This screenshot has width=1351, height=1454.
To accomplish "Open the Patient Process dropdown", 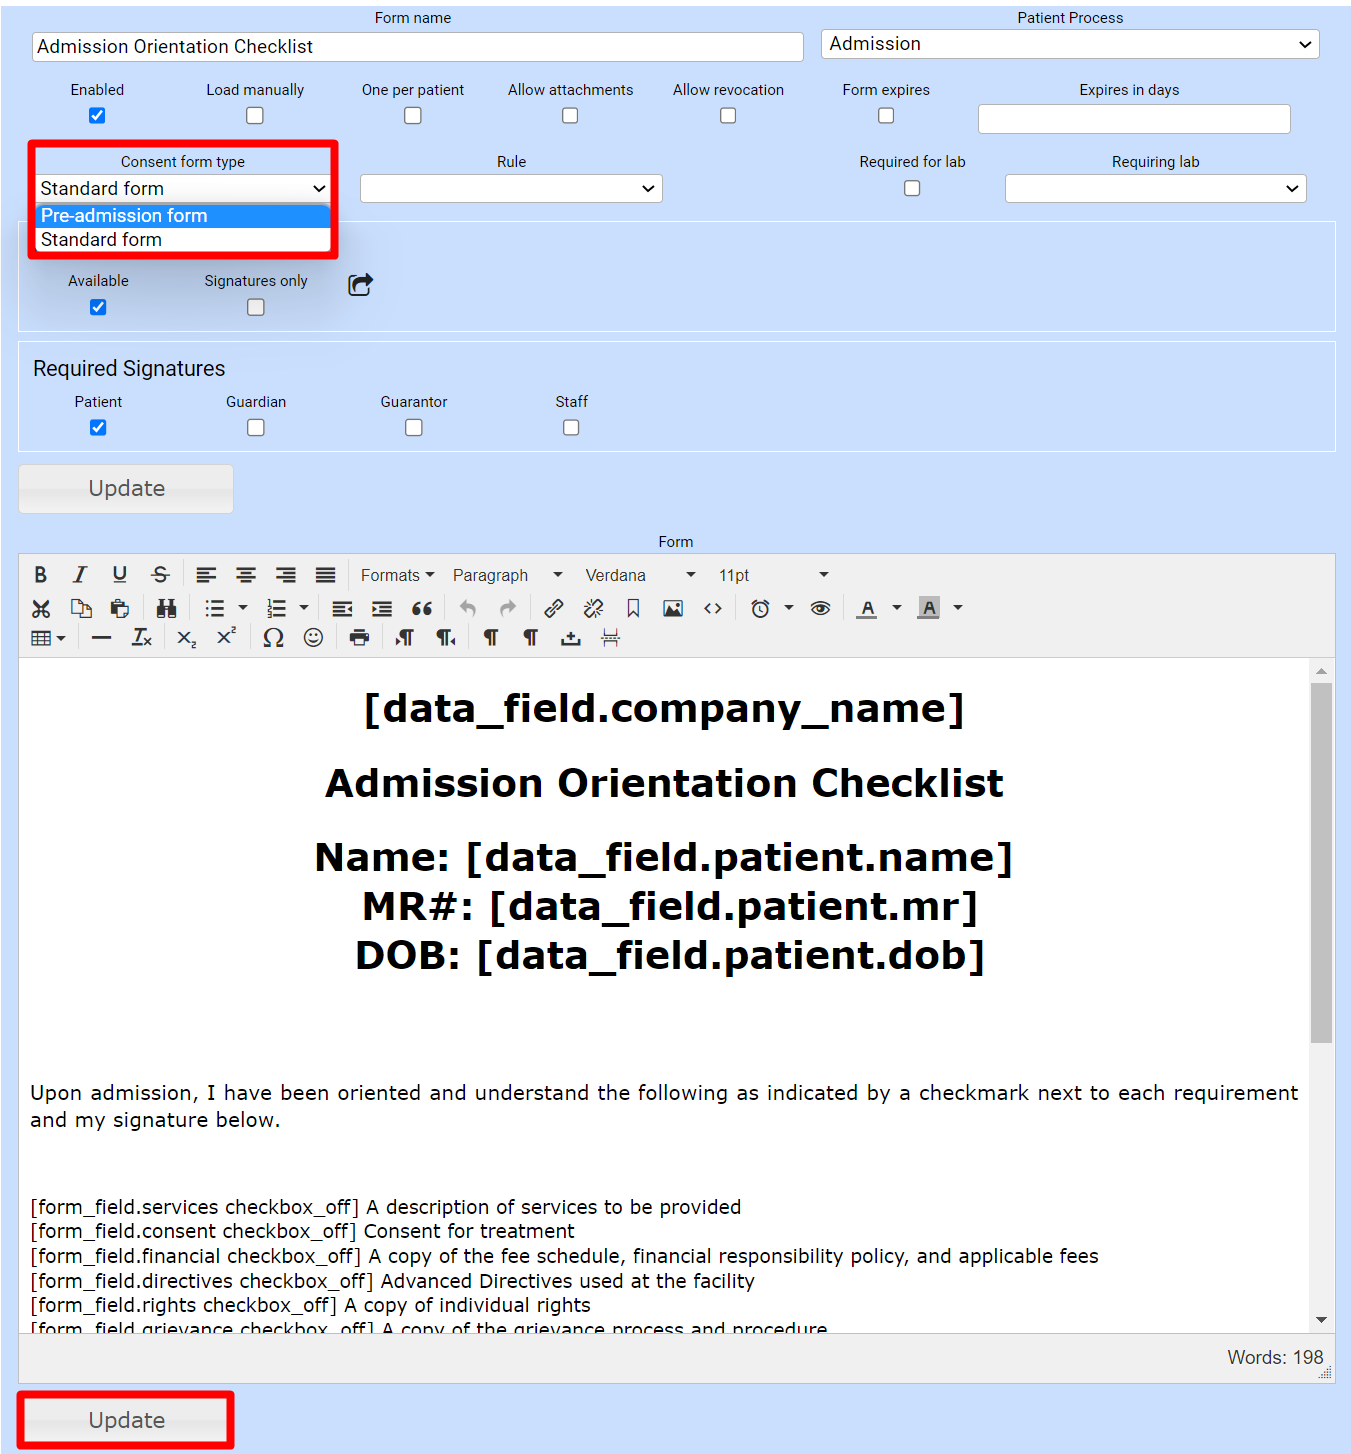I will coord(1069,44).
